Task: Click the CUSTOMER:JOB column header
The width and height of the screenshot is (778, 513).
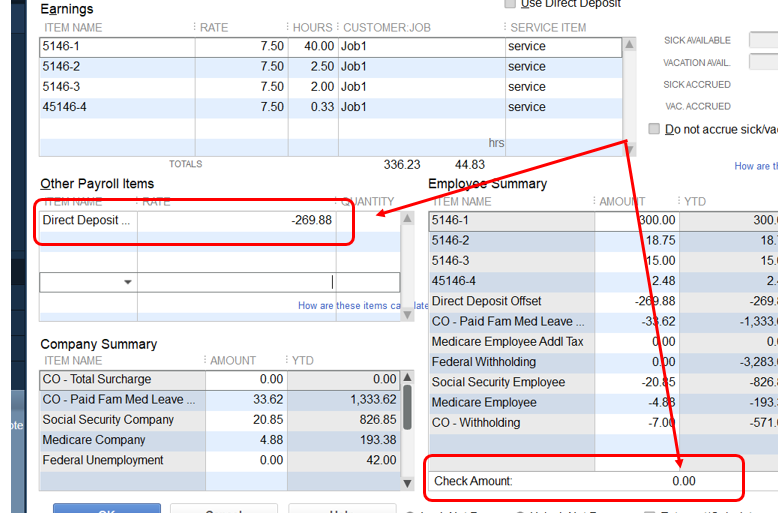Action: (x=387, y=28)
